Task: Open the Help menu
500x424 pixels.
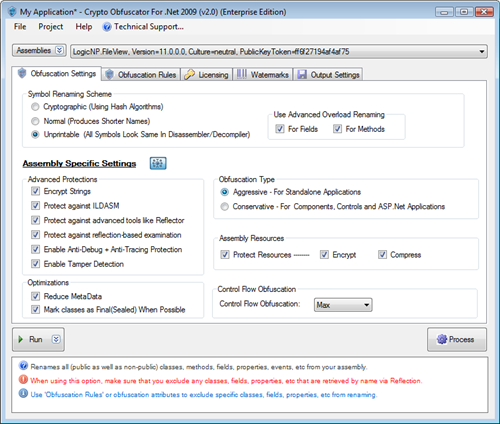Action: pos(84,27)
